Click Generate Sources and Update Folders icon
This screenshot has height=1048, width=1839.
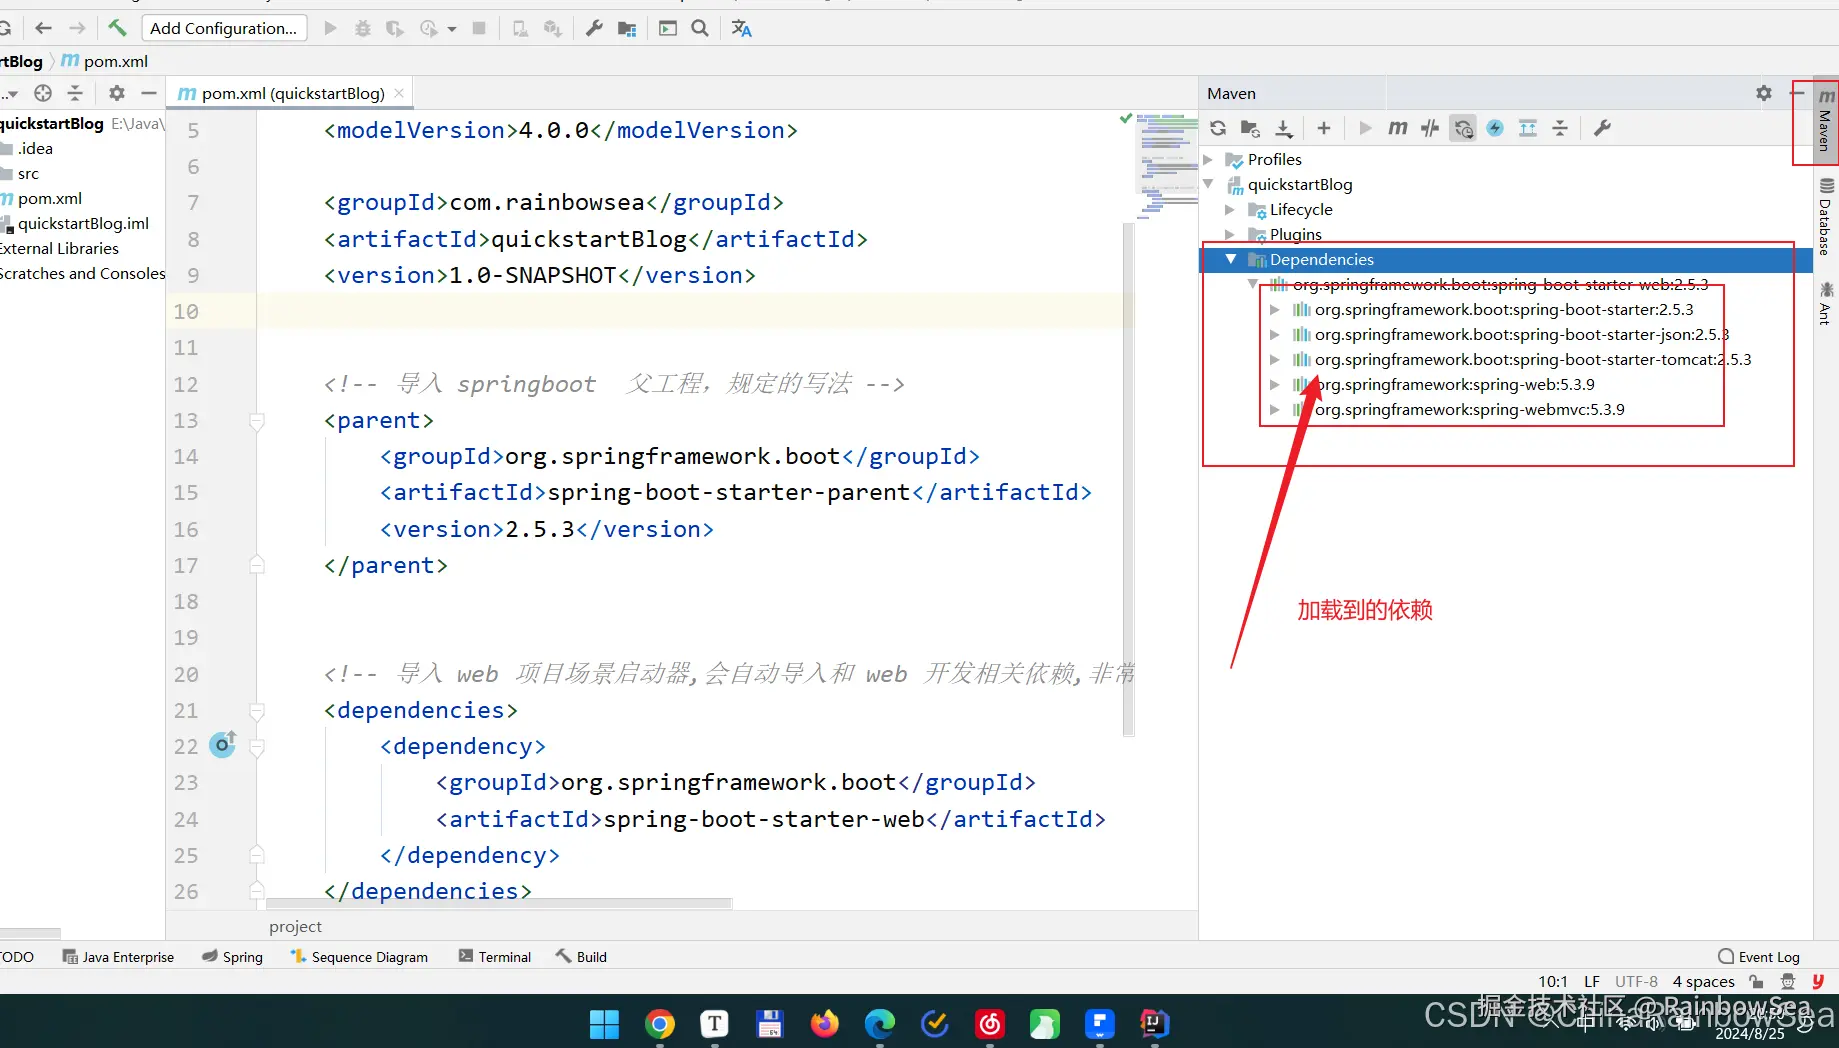click(x=1250, y=128)
